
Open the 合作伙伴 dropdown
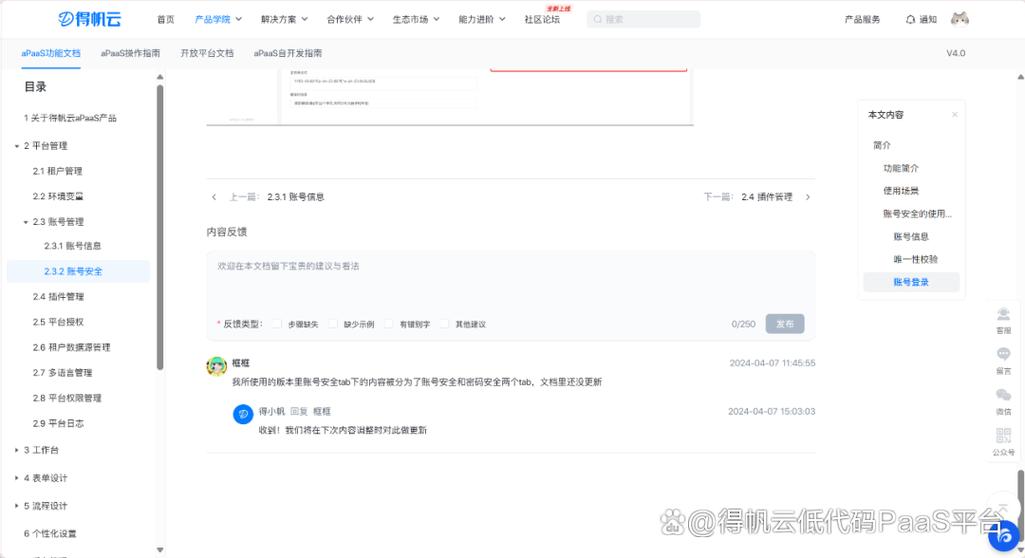(x=350, y=20)
